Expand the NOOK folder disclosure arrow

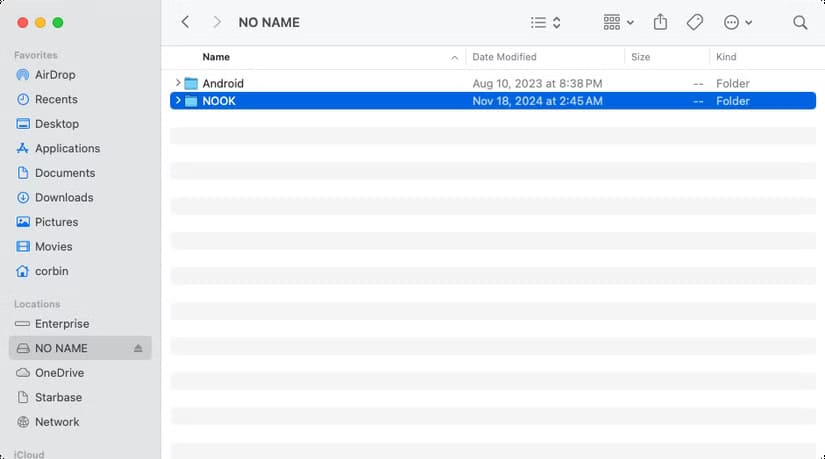(178, 101)
